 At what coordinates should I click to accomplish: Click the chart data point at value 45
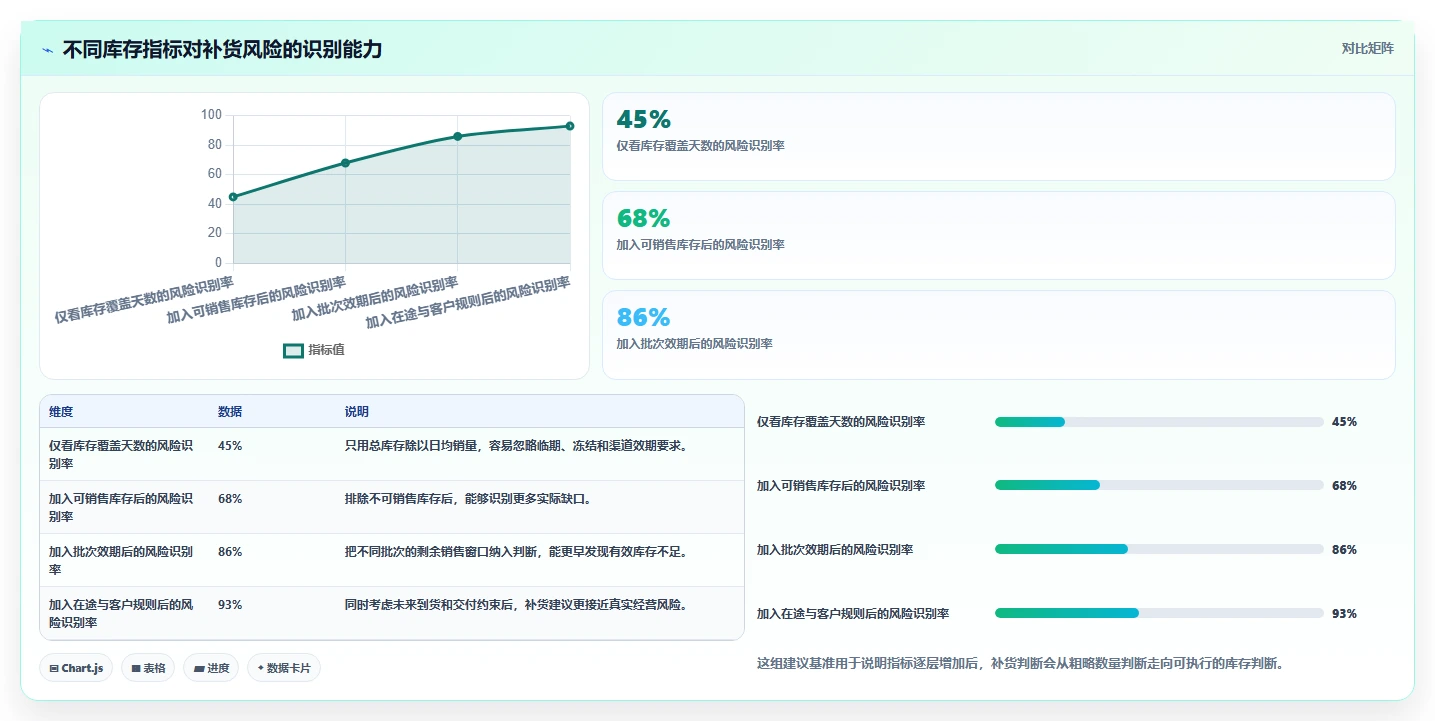click(233, 197)
